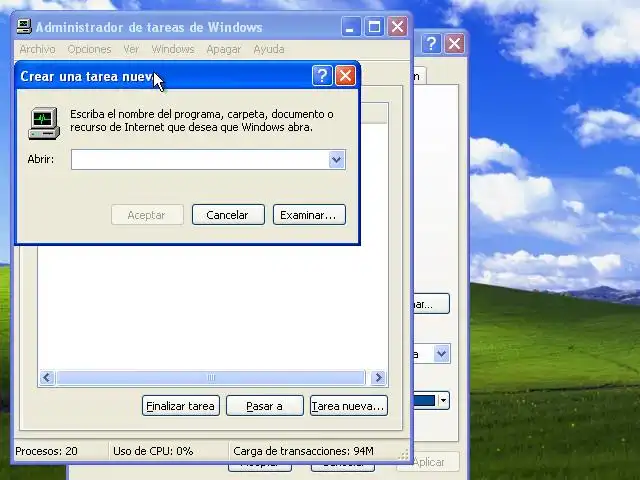Click the Cancelar button in the dialog
This screenshot has height=480, width=640.
pyautogui.click(x=228, y=215)
